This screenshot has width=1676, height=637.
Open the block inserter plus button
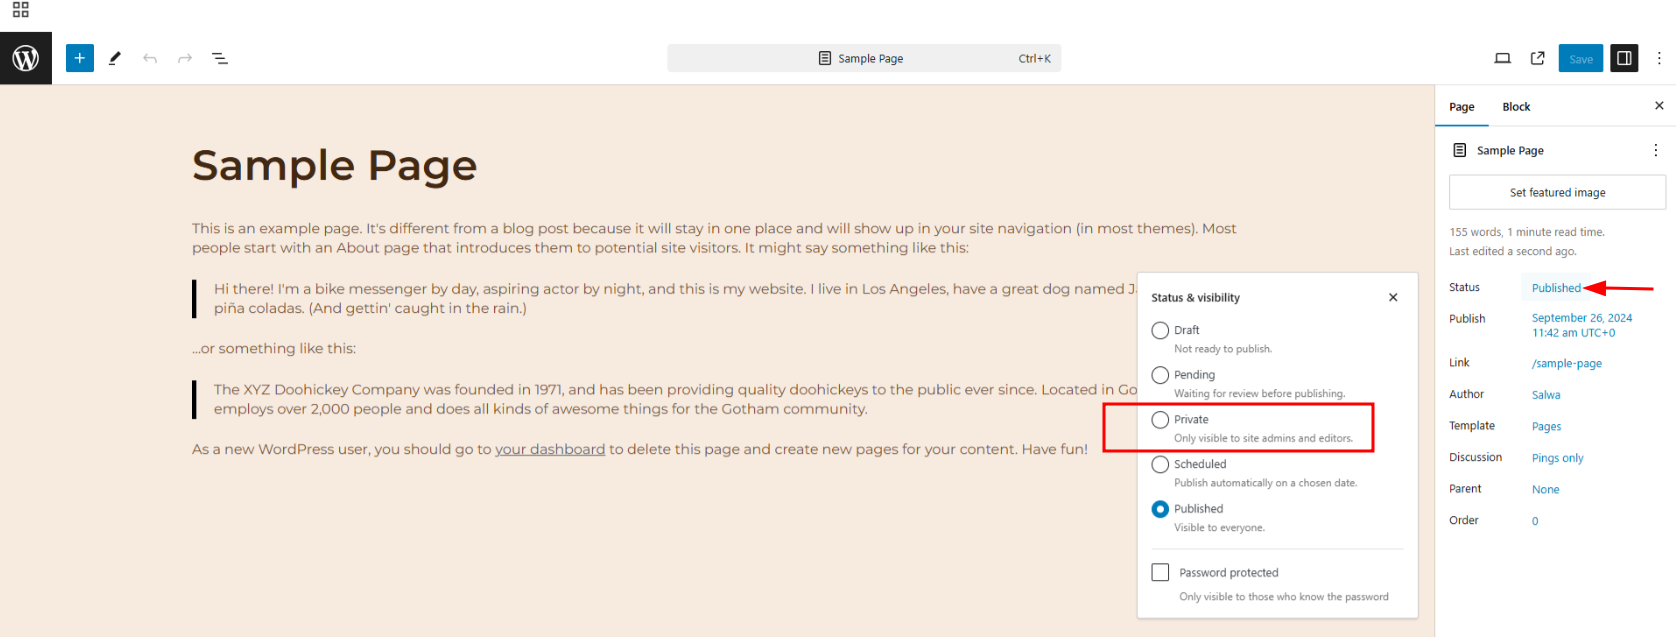80,58
